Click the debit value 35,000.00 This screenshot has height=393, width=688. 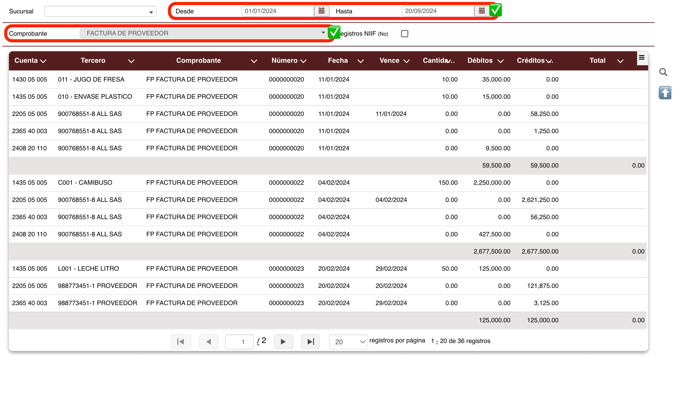[x=496, y=79]
